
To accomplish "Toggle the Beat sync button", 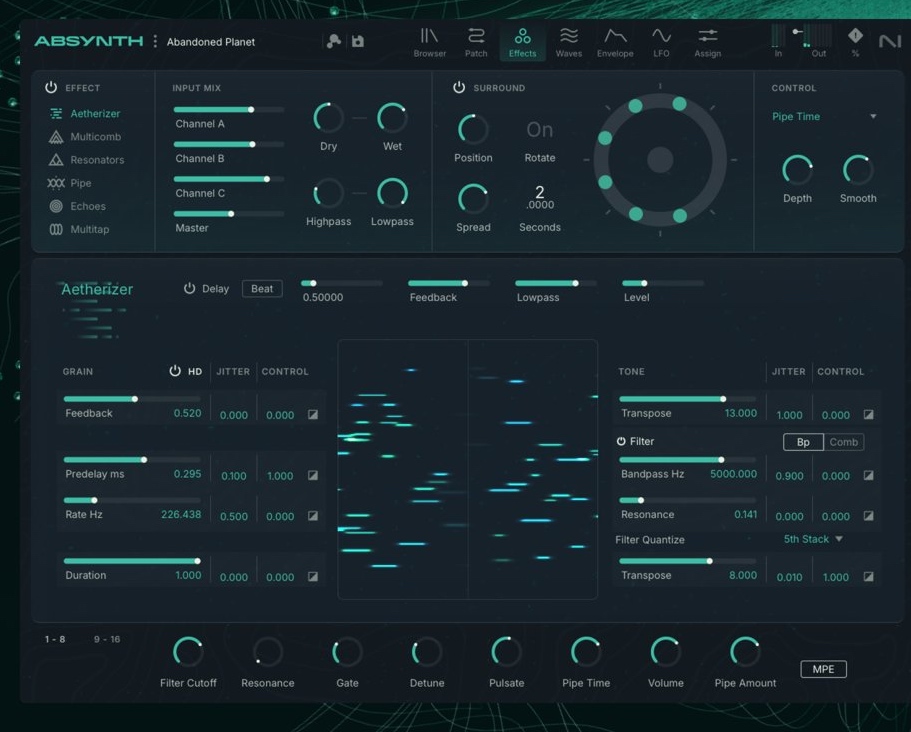I will point(262,289).
